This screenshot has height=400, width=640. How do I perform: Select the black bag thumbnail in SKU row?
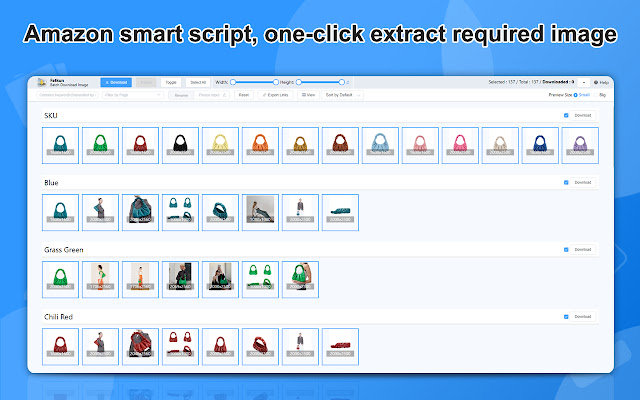[x=180, y=145]
